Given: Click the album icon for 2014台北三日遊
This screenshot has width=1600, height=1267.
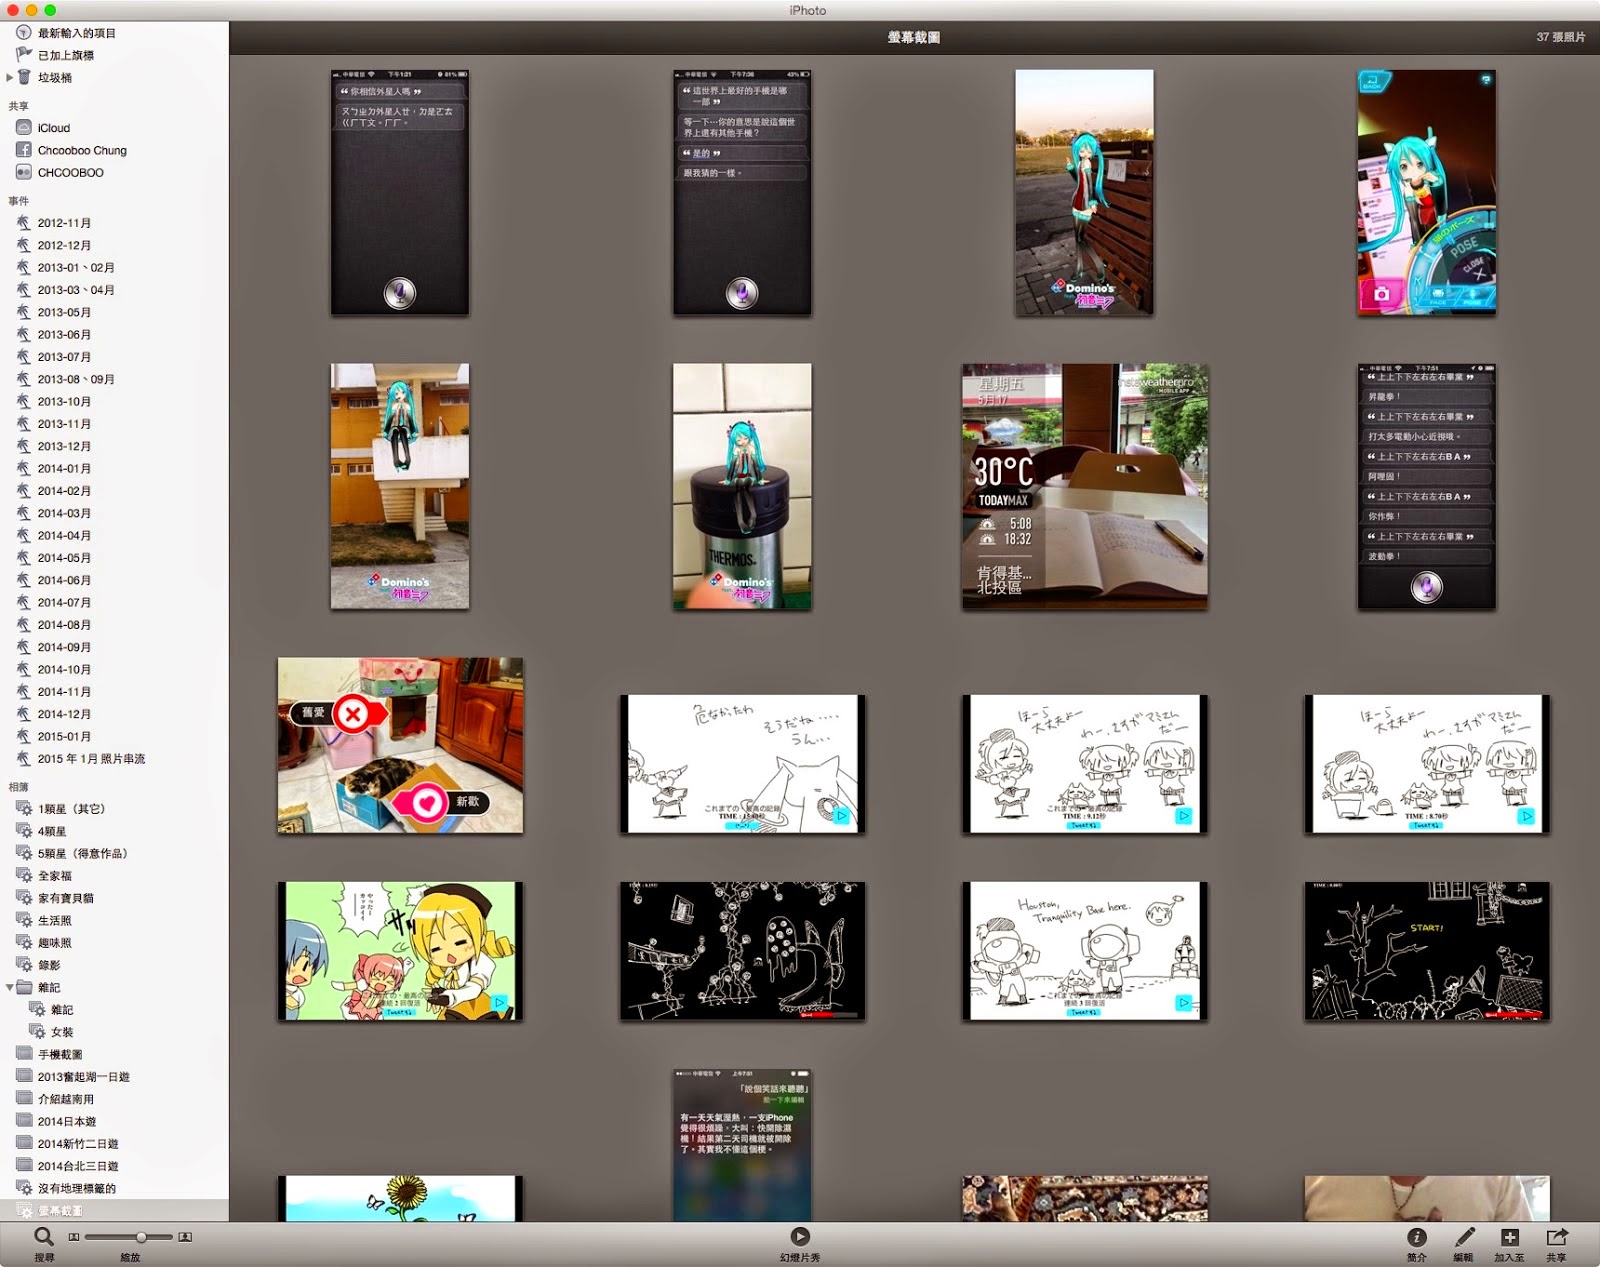Looking at the screenshot, I should click(x=24, y=1165).
